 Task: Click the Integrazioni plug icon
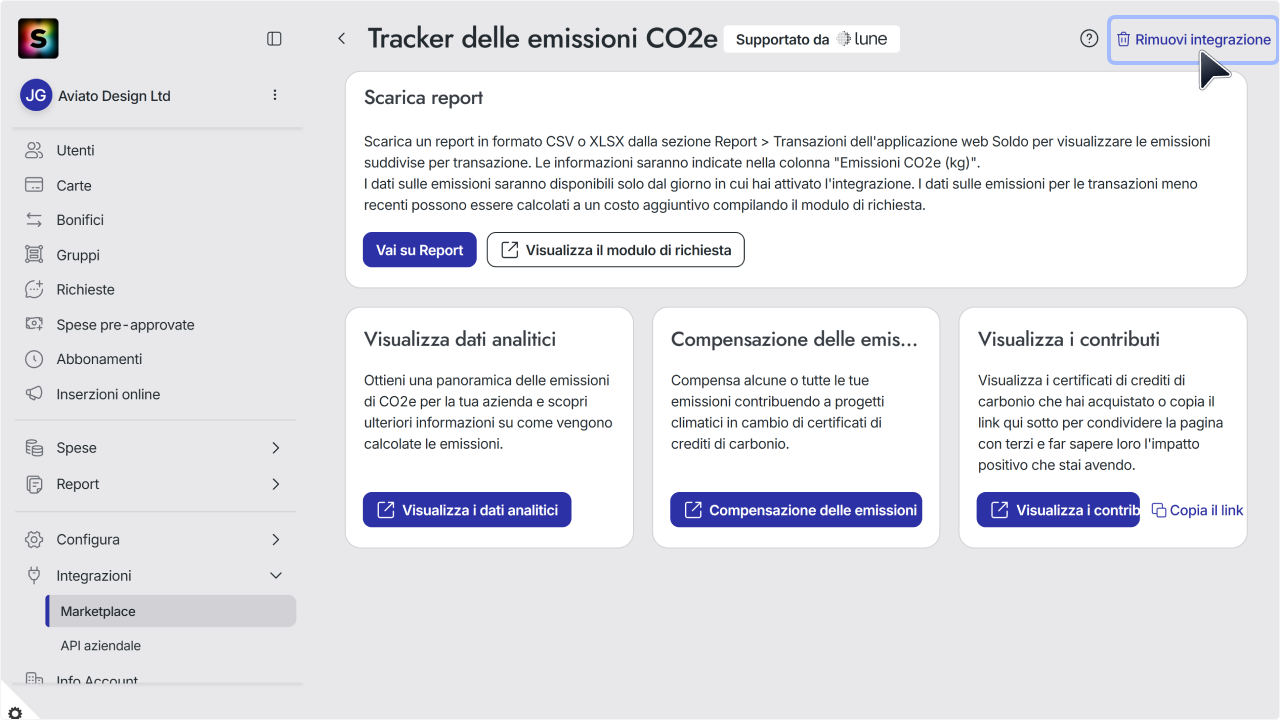(x=34, y=575)
